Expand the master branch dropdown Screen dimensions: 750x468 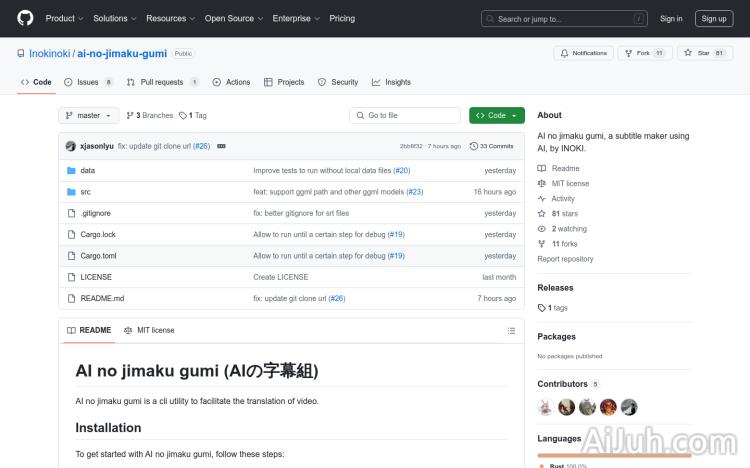point(88,115)
